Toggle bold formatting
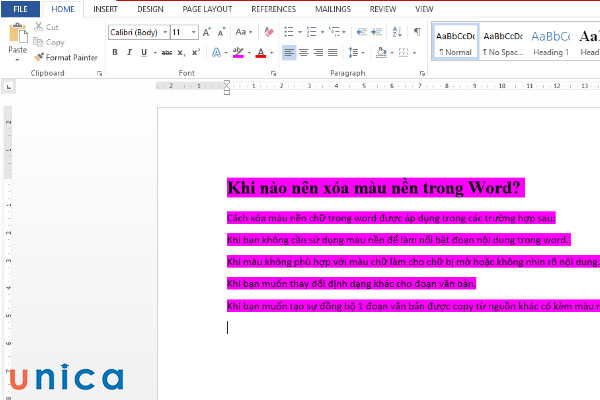Screen dimensions: 600x400 115,52
